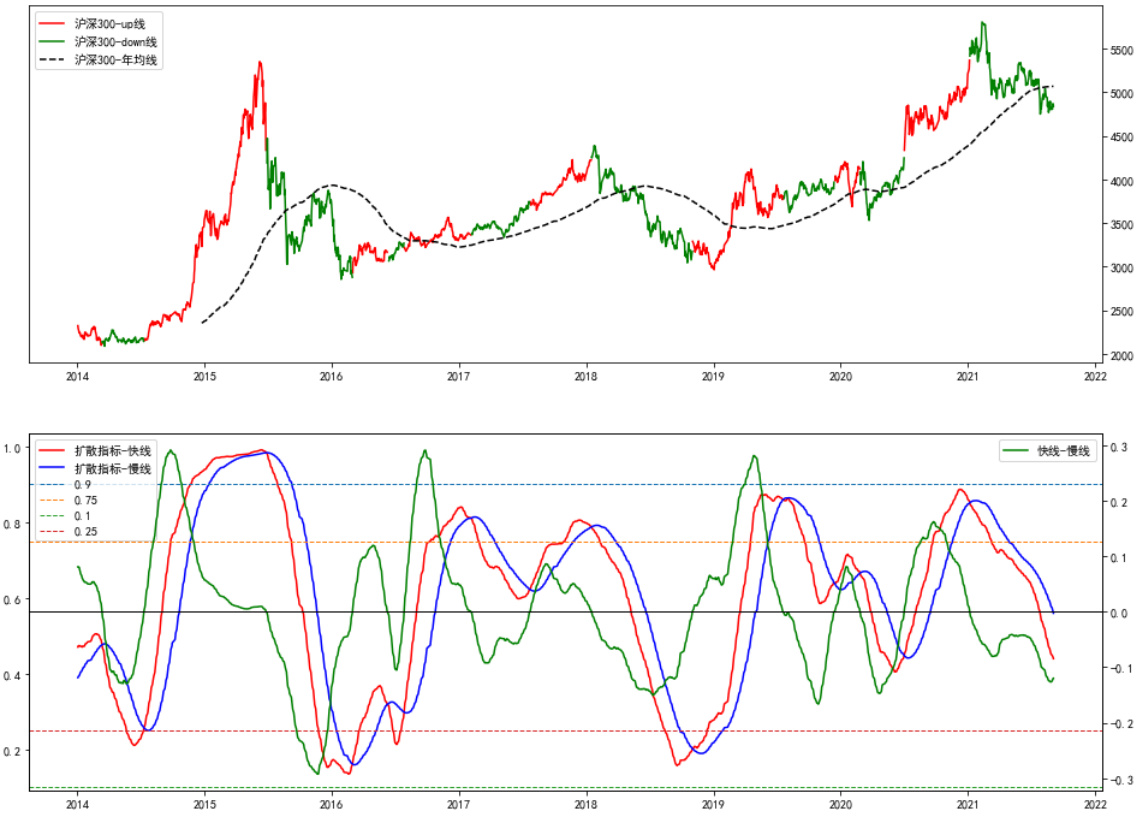Image resolution: width=1140 pixels, height=816 pixels.
Task: Select the 0.8 diffusion axis label
Action: [12, 524]
